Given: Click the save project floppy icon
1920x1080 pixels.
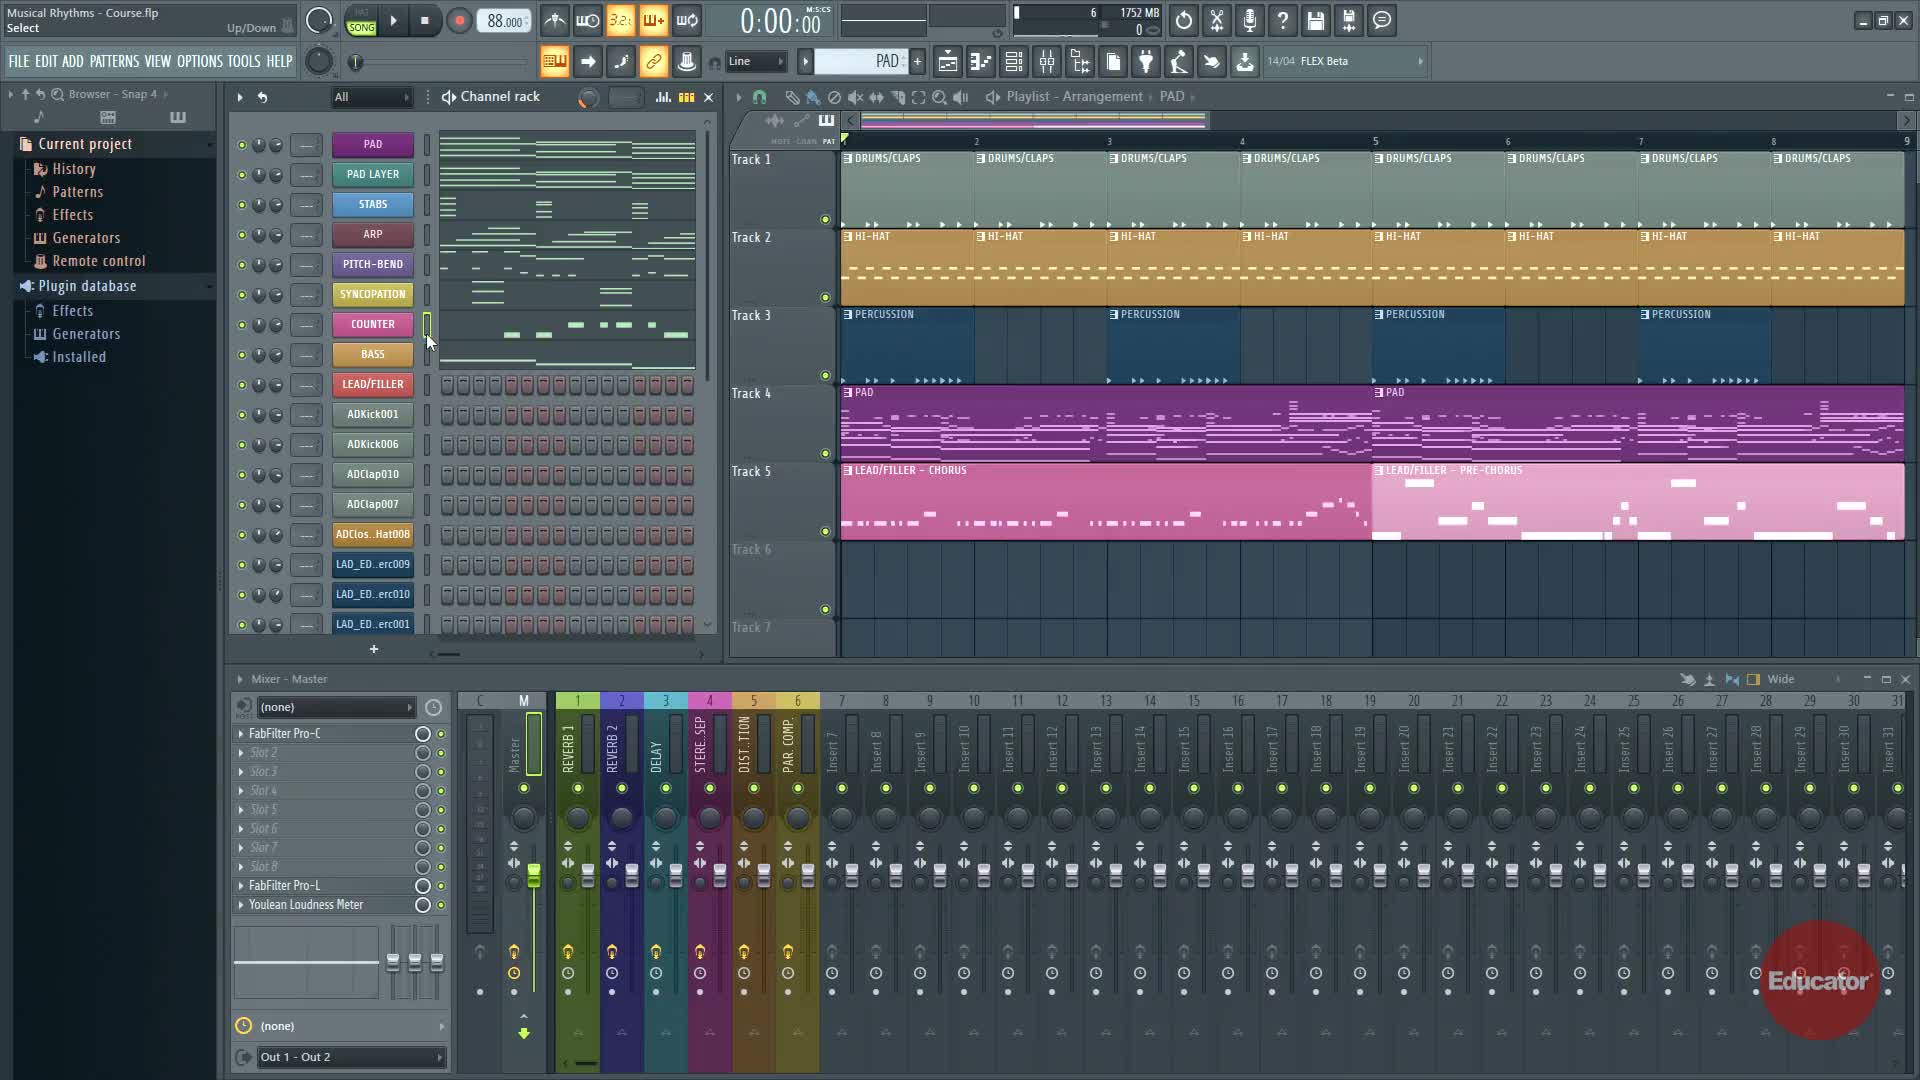Looking at the screenshot, I should [1316, 20].
